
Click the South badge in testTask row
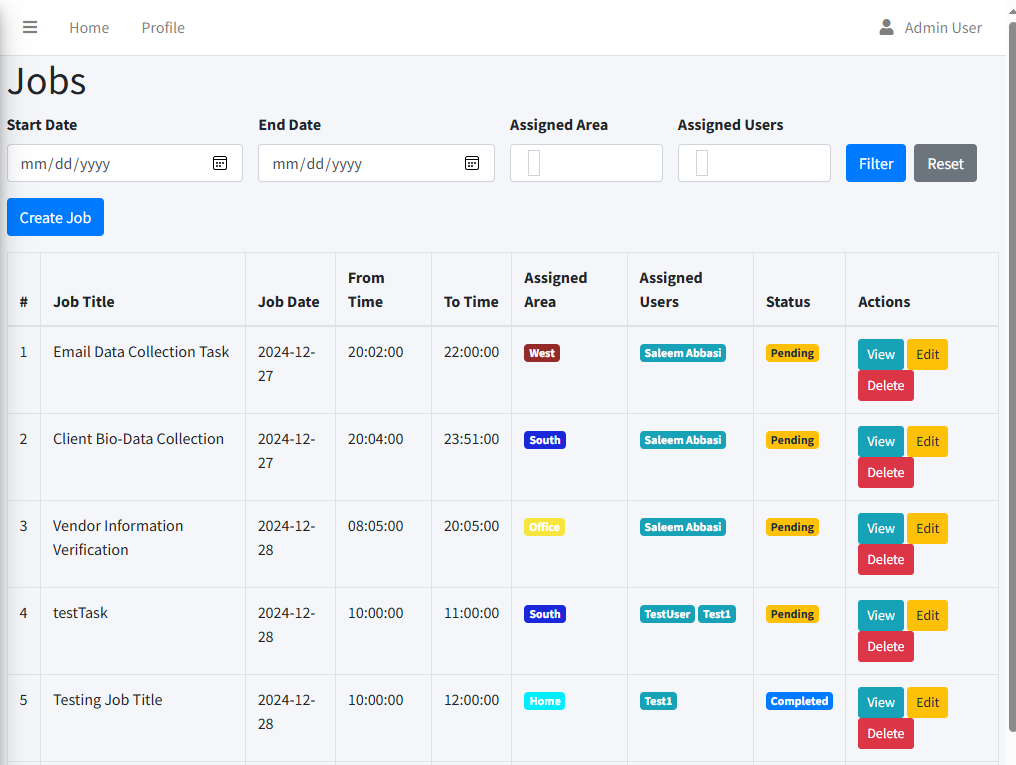click(545, 614)
